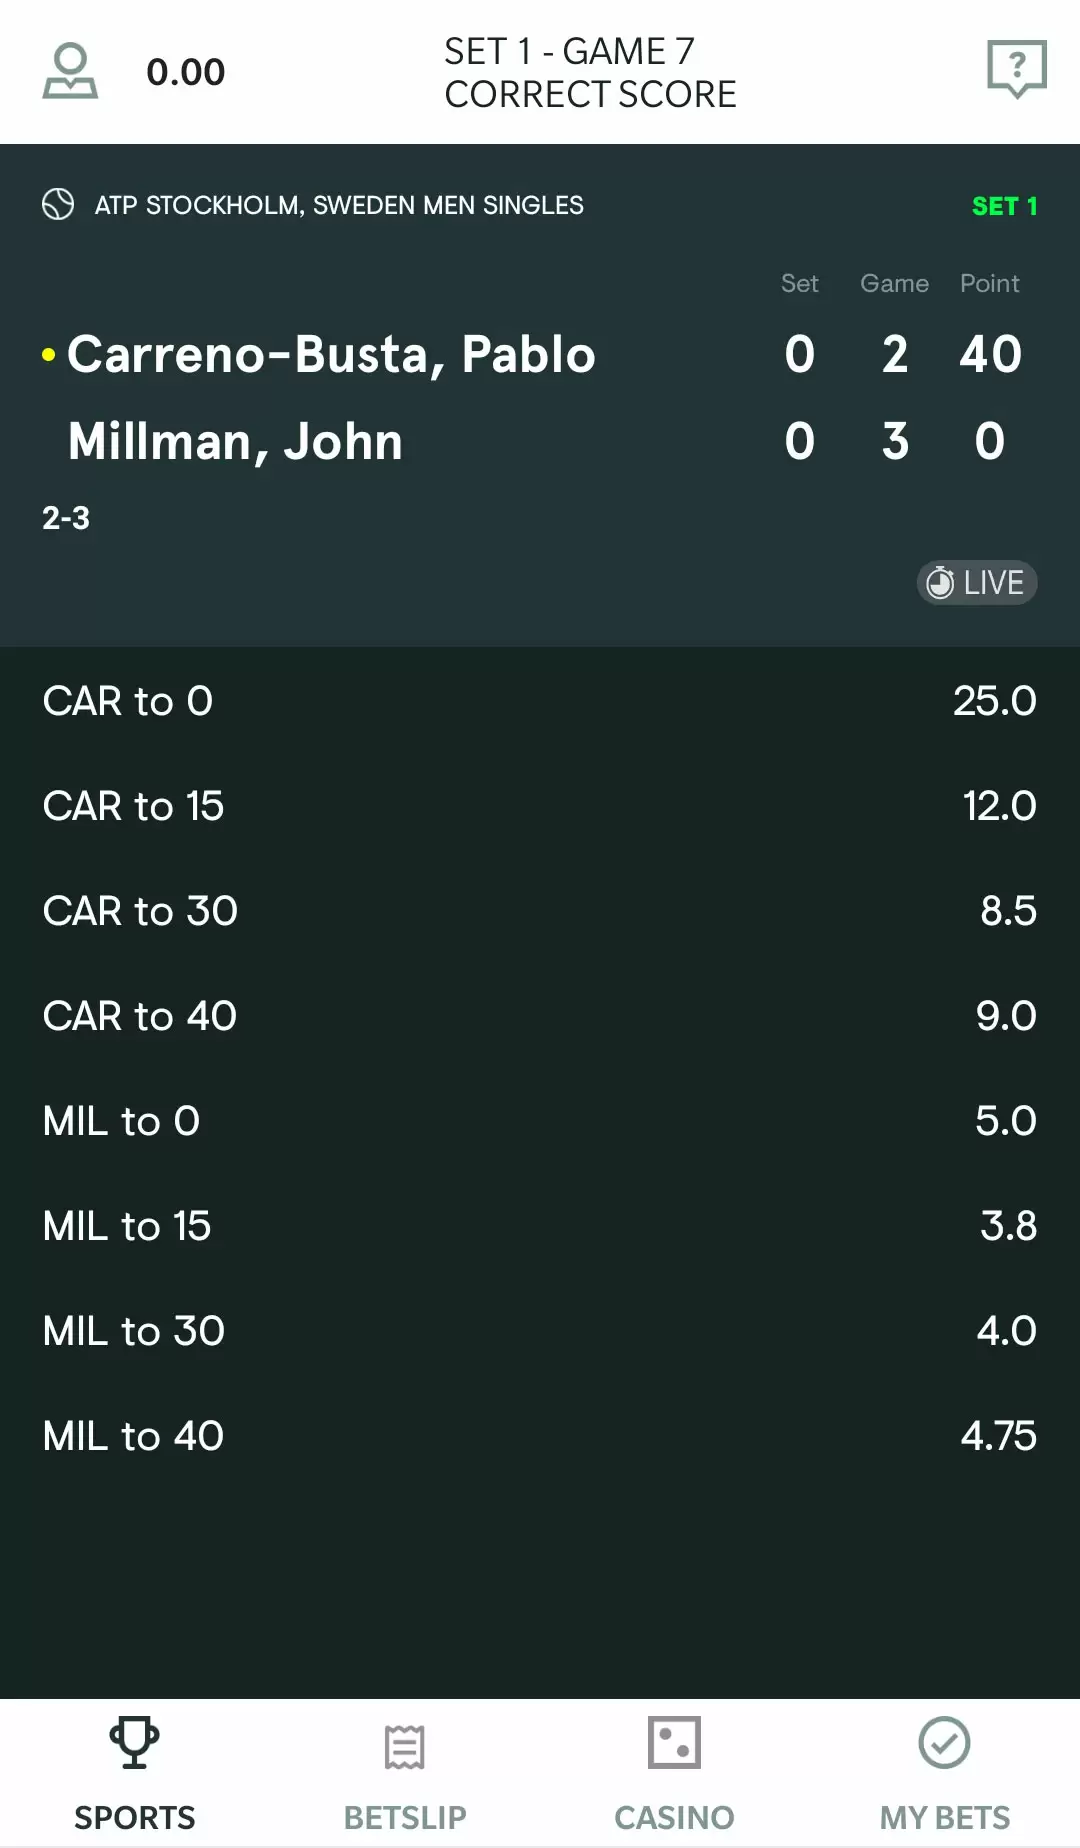The image size is (1080, 1848).
Task: Select CAR to 0 at 25.0
Action: [x=540, y=701]
